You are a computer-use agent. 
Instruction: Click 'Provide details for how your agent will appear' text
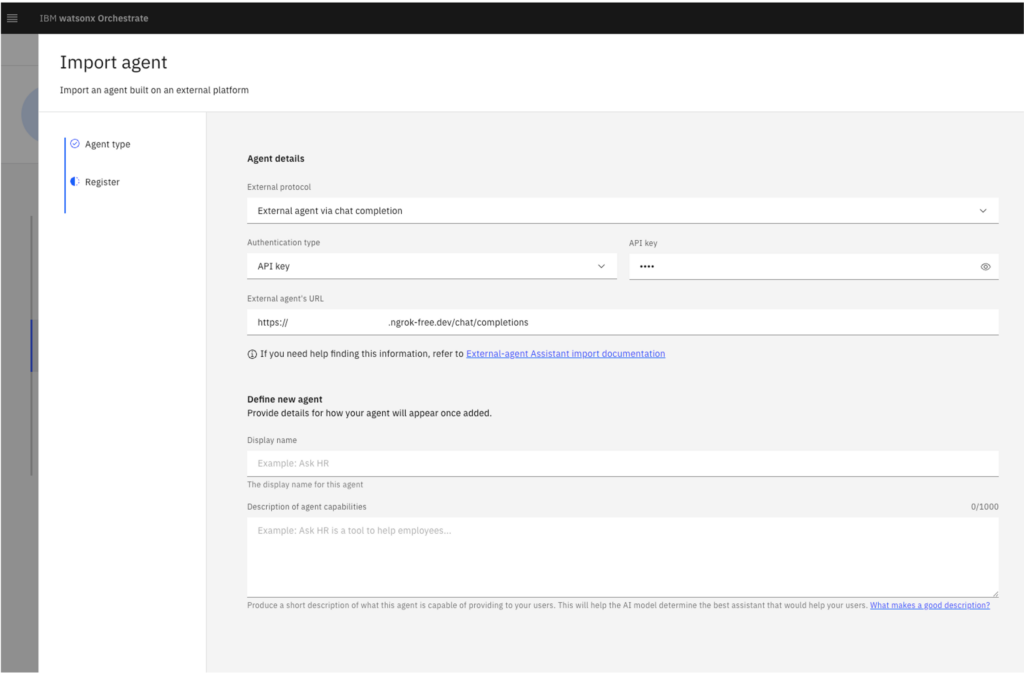pos(369,413)
